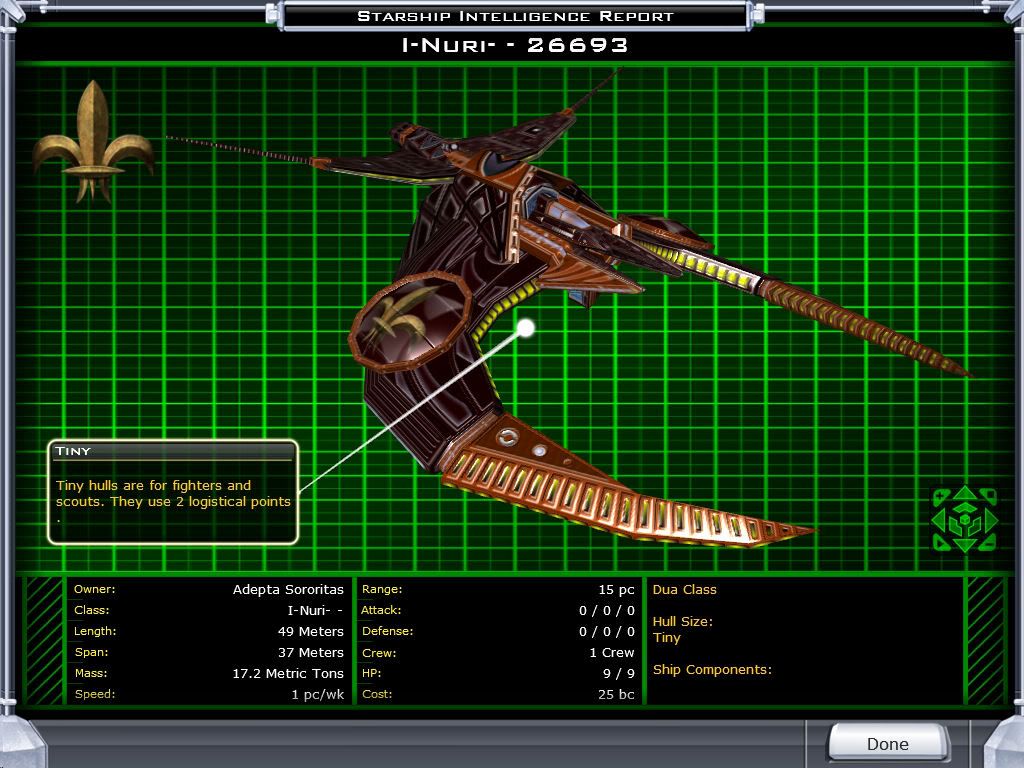Click the Defense value '0 / 0 / 0'
1024x768 pixels.
coord(607,632)
